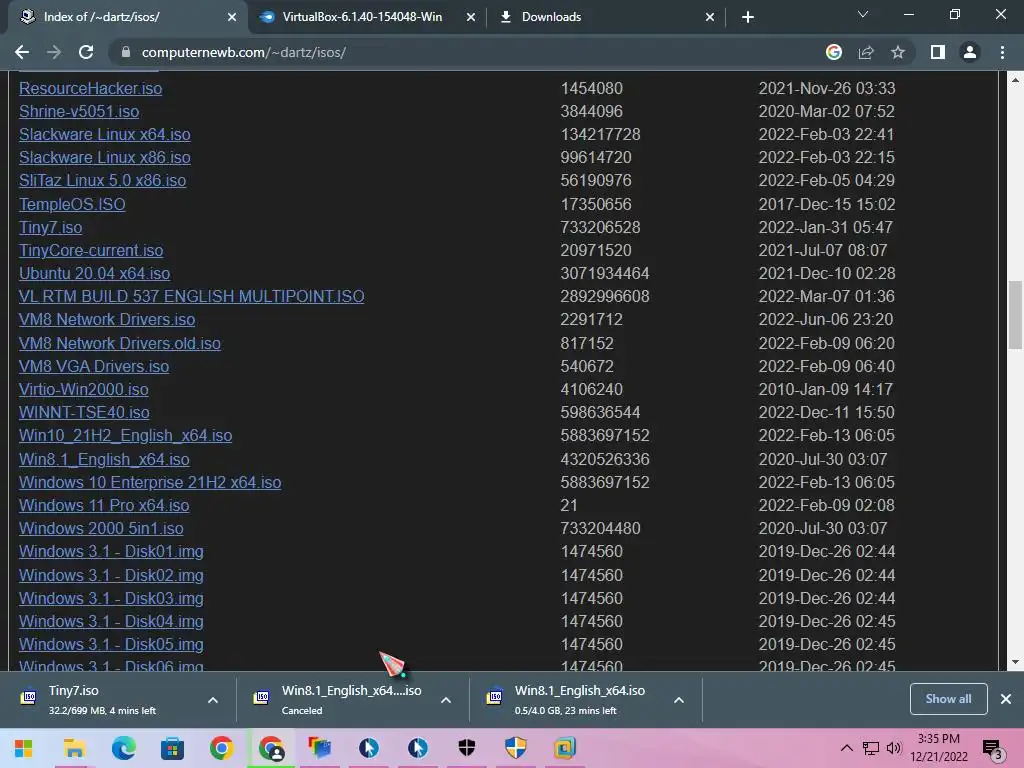Open VL RTM BUILD 537 ENGLISH MULTIPOINT.ISO
The height and width of the screenshot is (768, 1024).
pyautogui.click(x=191, y=296)
